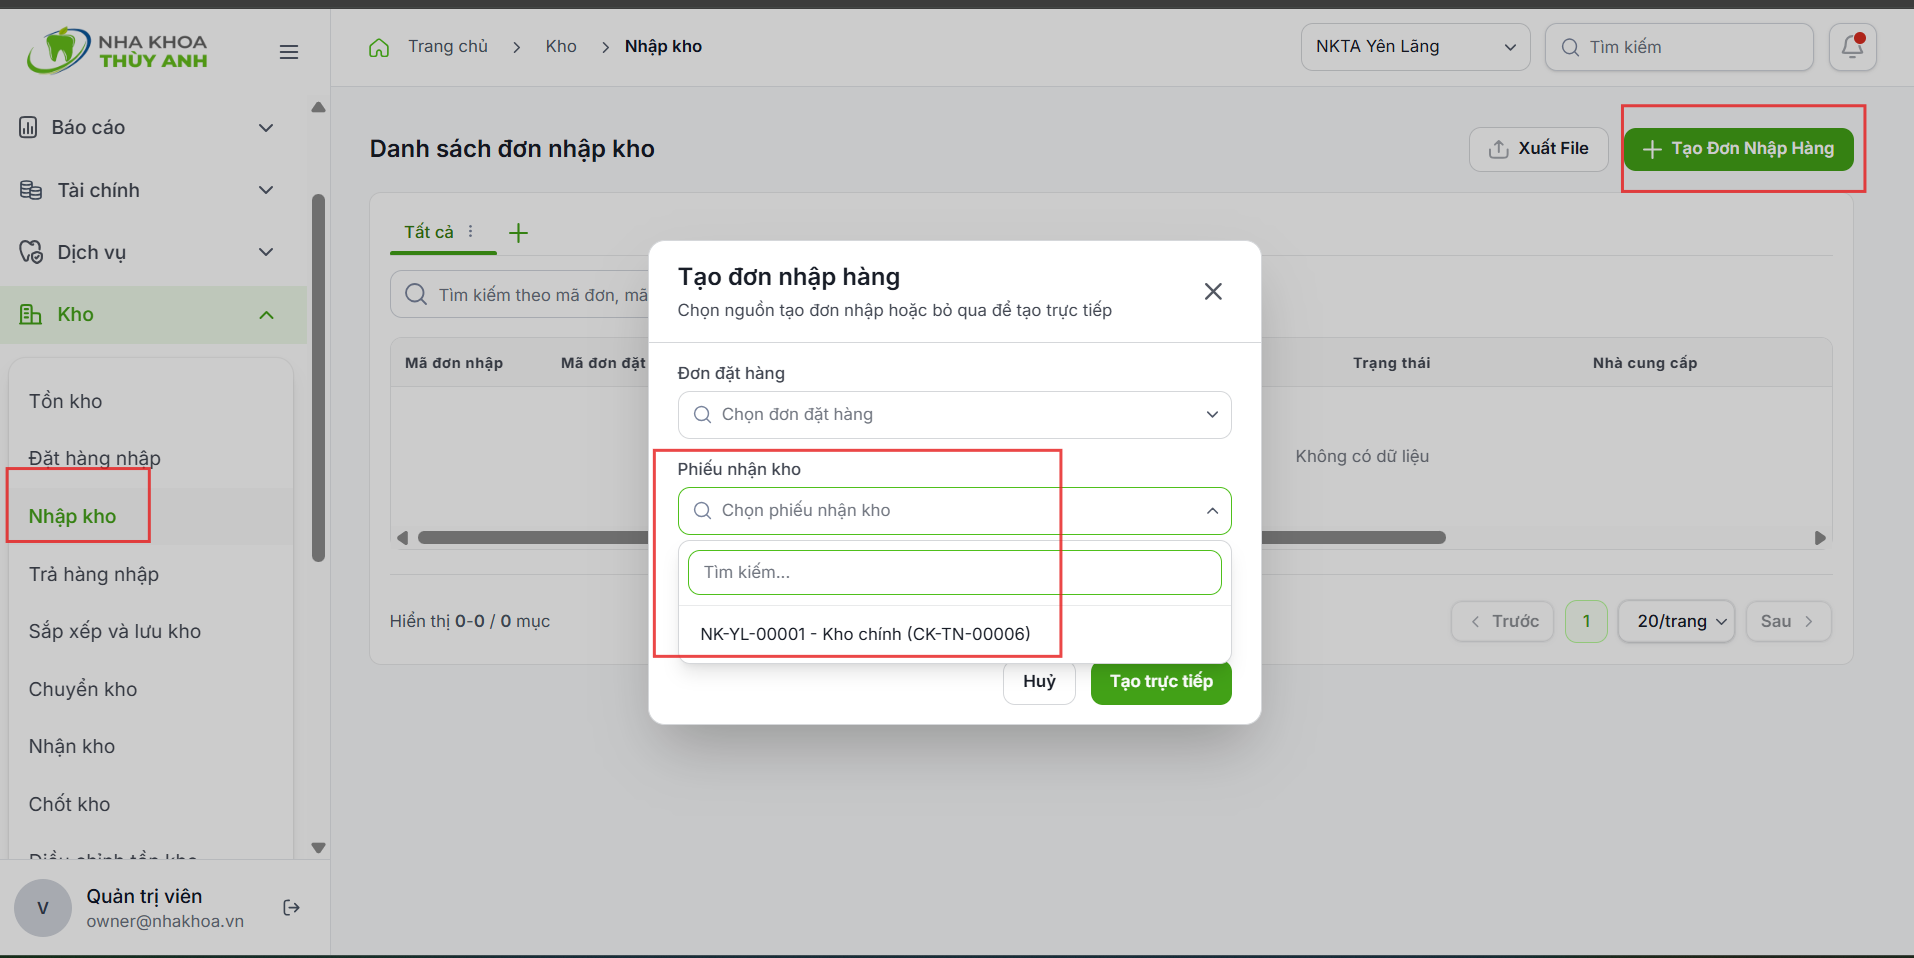1914x958 pixels.
Task: Close the Tạo đơn nhập hàng dialog
Action: click(x=1213, y=291)
